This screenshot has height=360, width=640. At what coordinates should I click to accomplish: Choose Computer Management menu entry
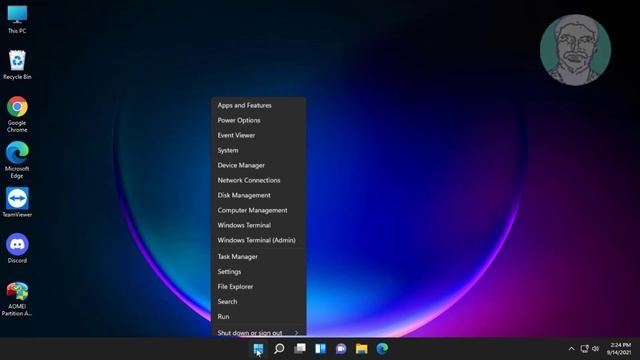(x=258, y=210)
